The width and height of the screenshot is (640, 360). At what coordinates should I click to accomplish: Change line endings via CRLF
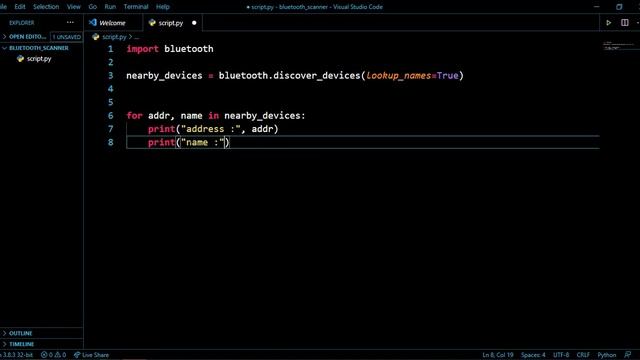[583, 355]
